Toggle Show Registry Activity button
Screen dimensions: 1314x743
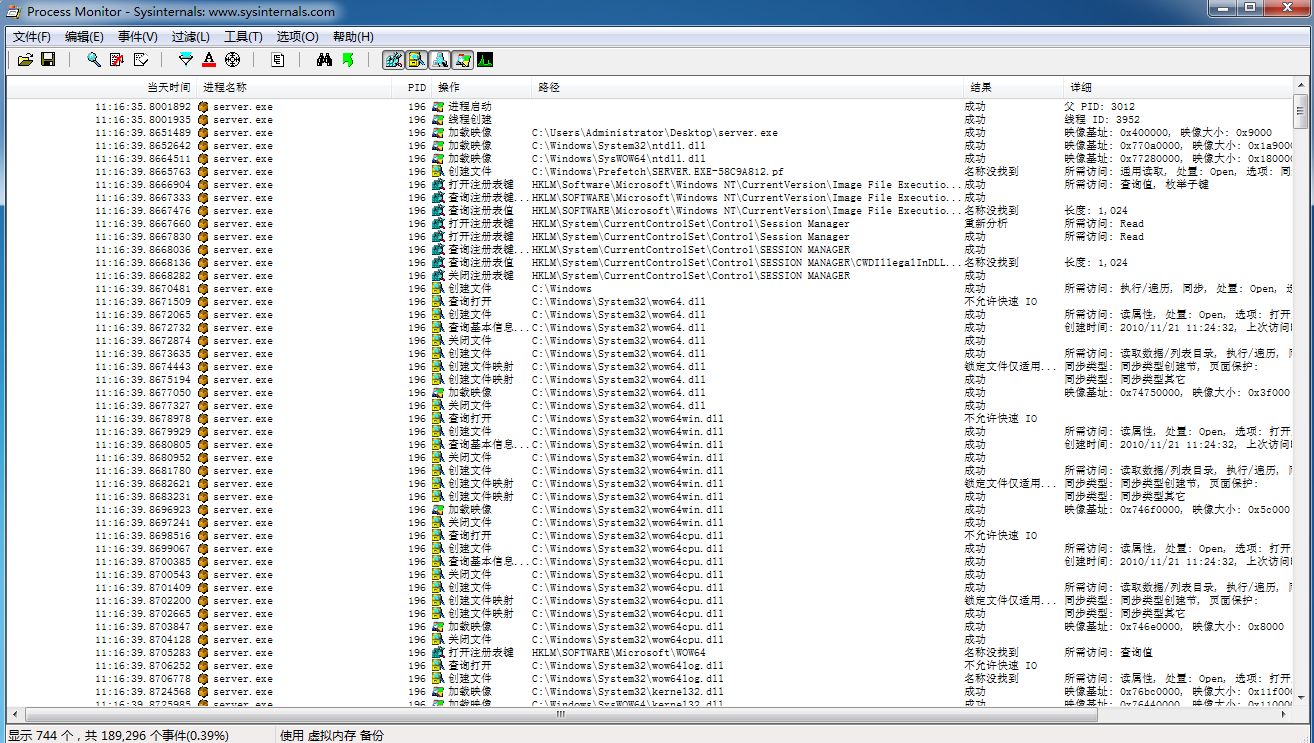(393, 60)
